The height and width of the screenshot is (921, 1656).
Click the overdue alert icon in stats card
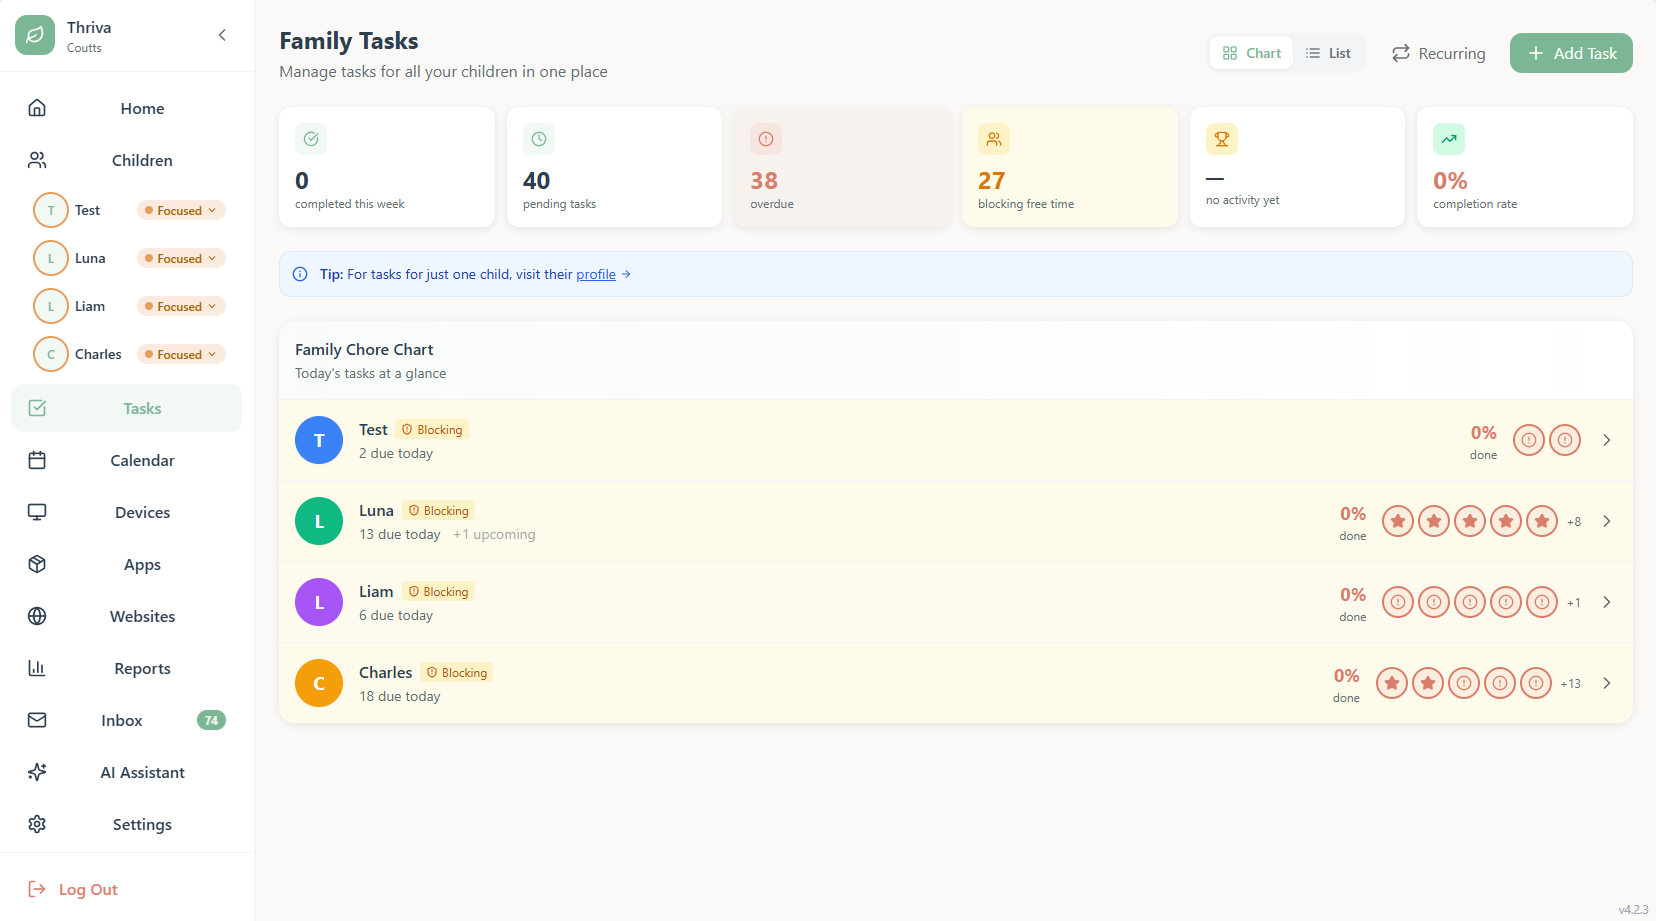tap(765, 139)
